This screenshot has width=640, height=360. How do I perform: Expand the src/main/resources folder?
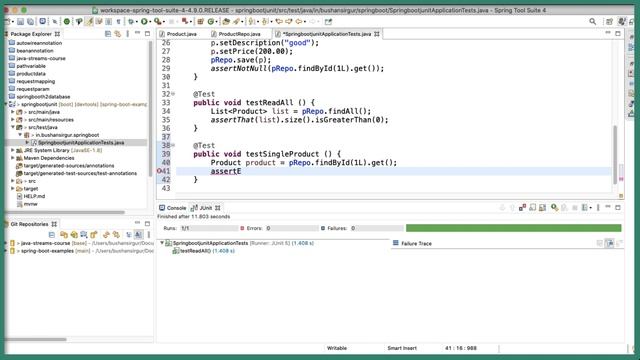tap(13, 120)
